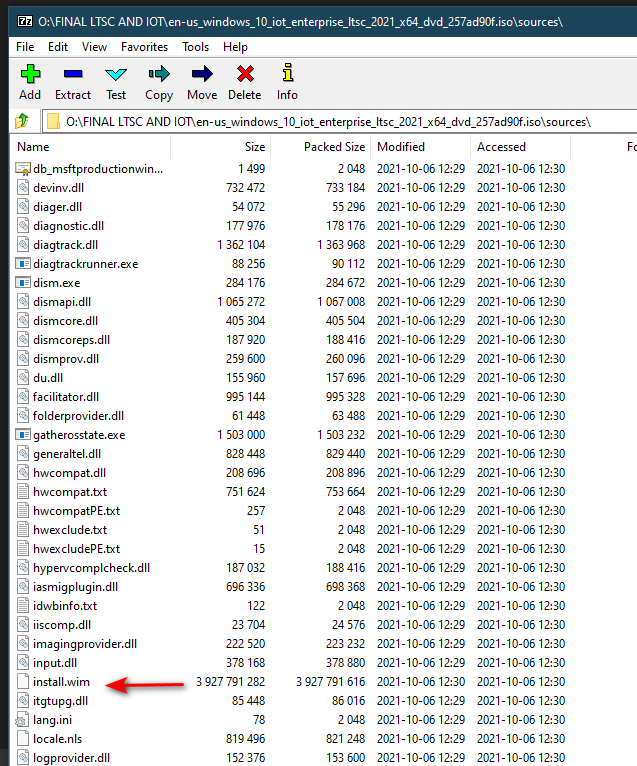Select the devinv.dll file icon
Image resolution: width=637 pixels, height=766 pixels.
[23, 188]
